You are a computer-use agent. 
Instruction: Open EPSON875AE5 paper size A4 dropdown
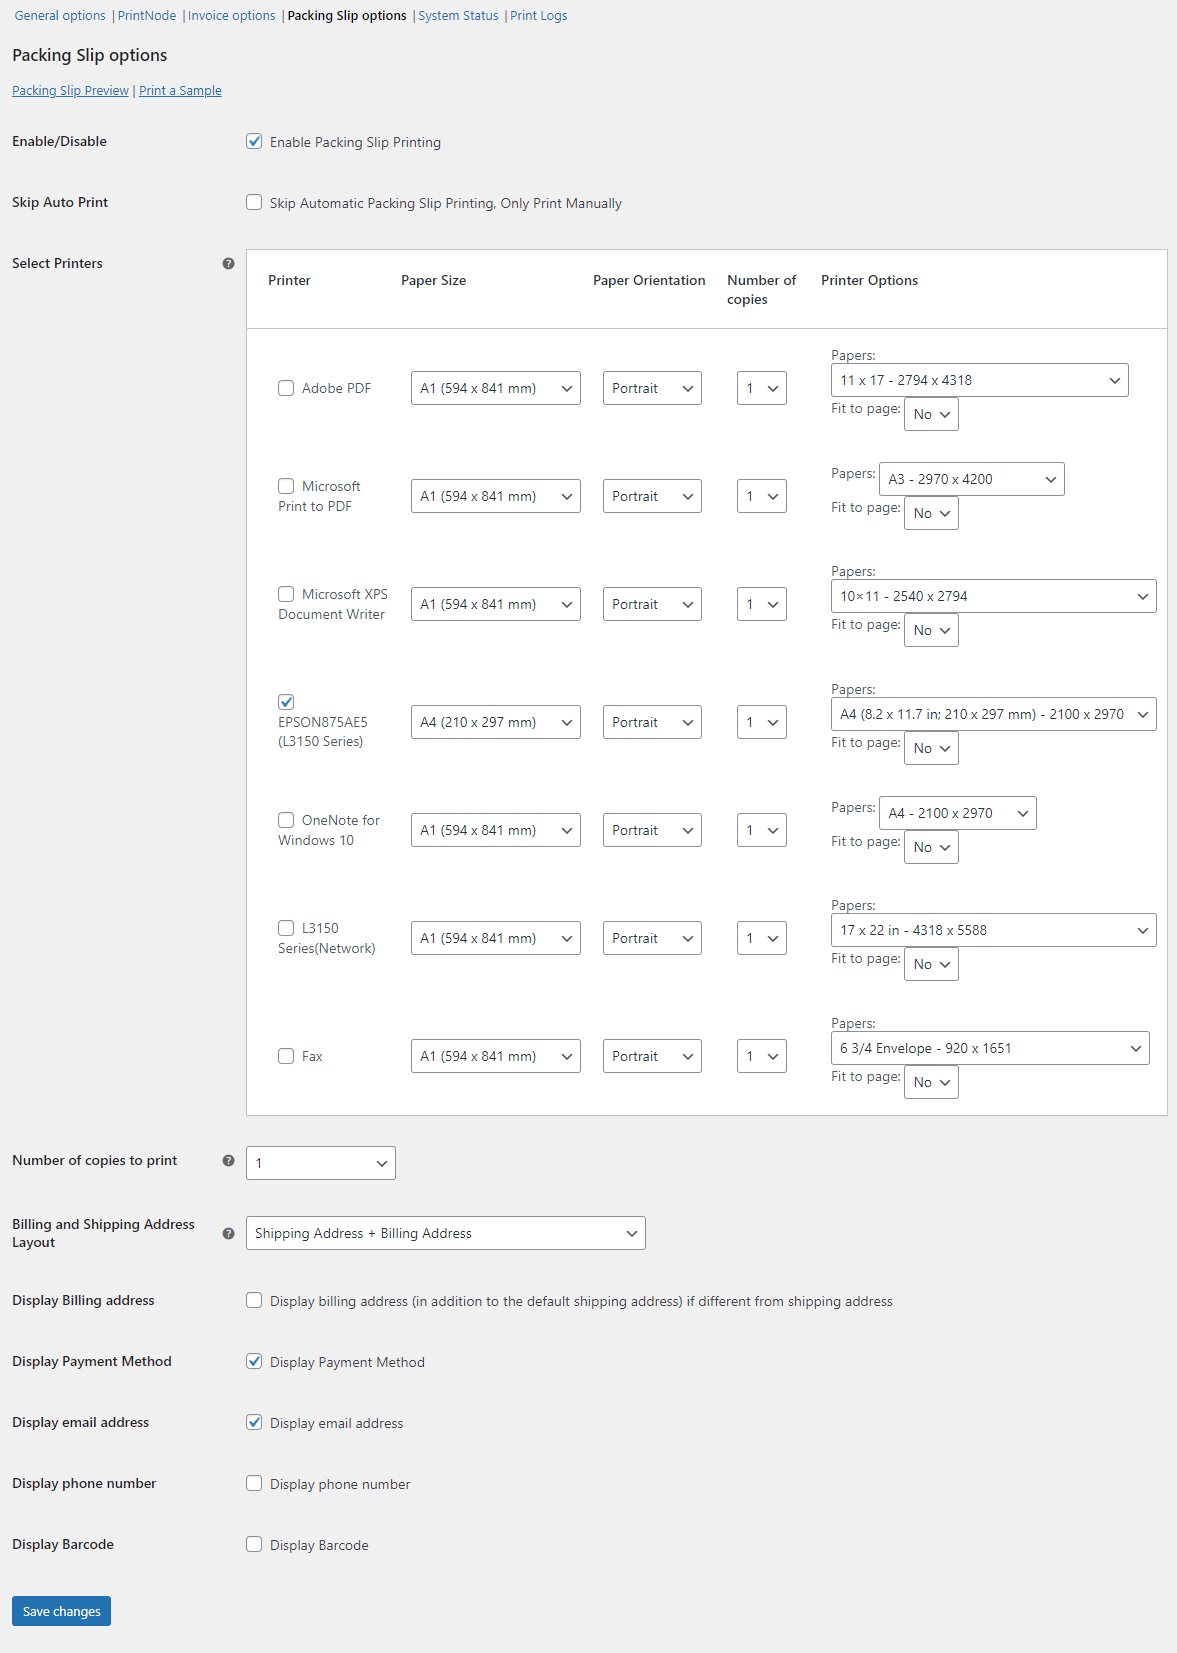pos(496,722)
